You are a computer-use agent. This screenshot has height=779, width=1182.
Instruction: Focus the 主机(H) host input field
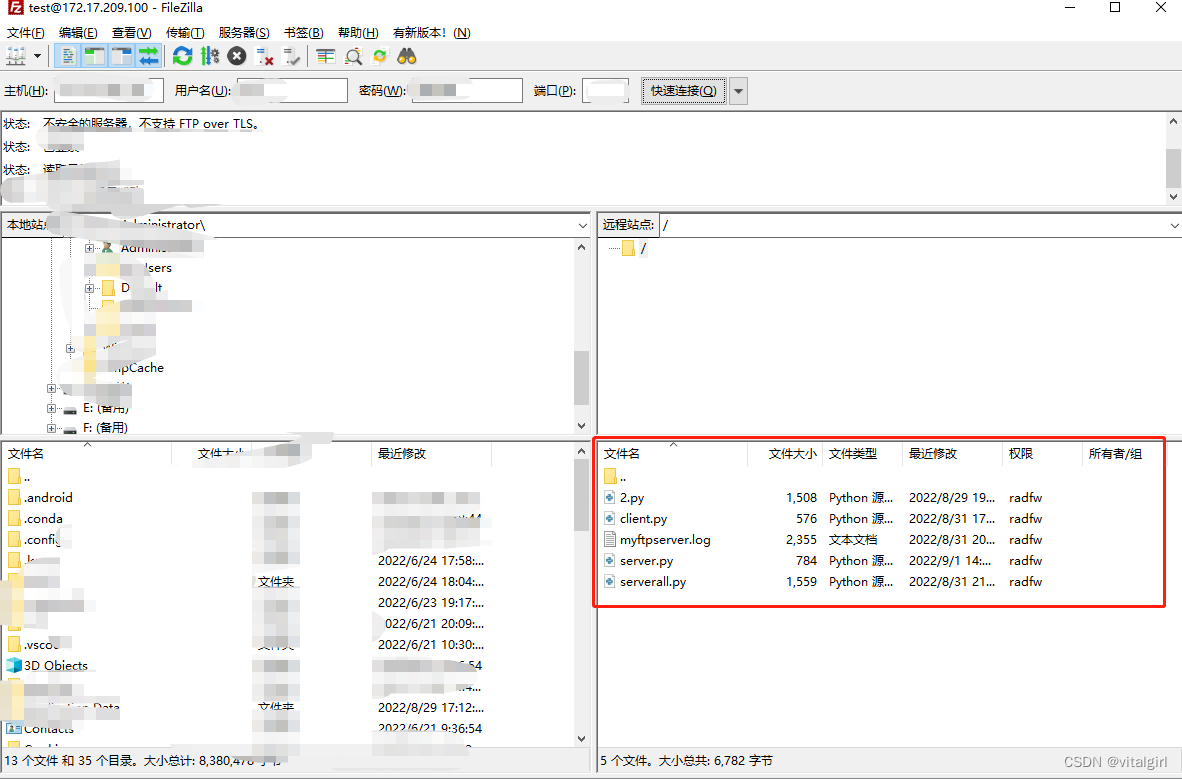[x=109, y=90]
